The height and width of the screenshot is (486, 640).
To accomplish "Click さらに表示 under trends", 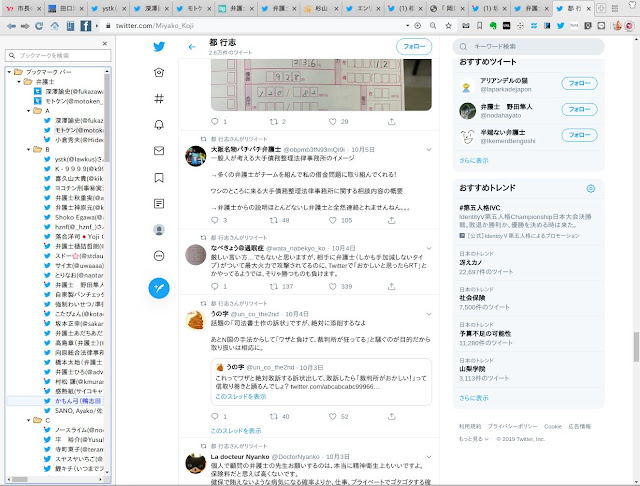I will coord(473,398).
